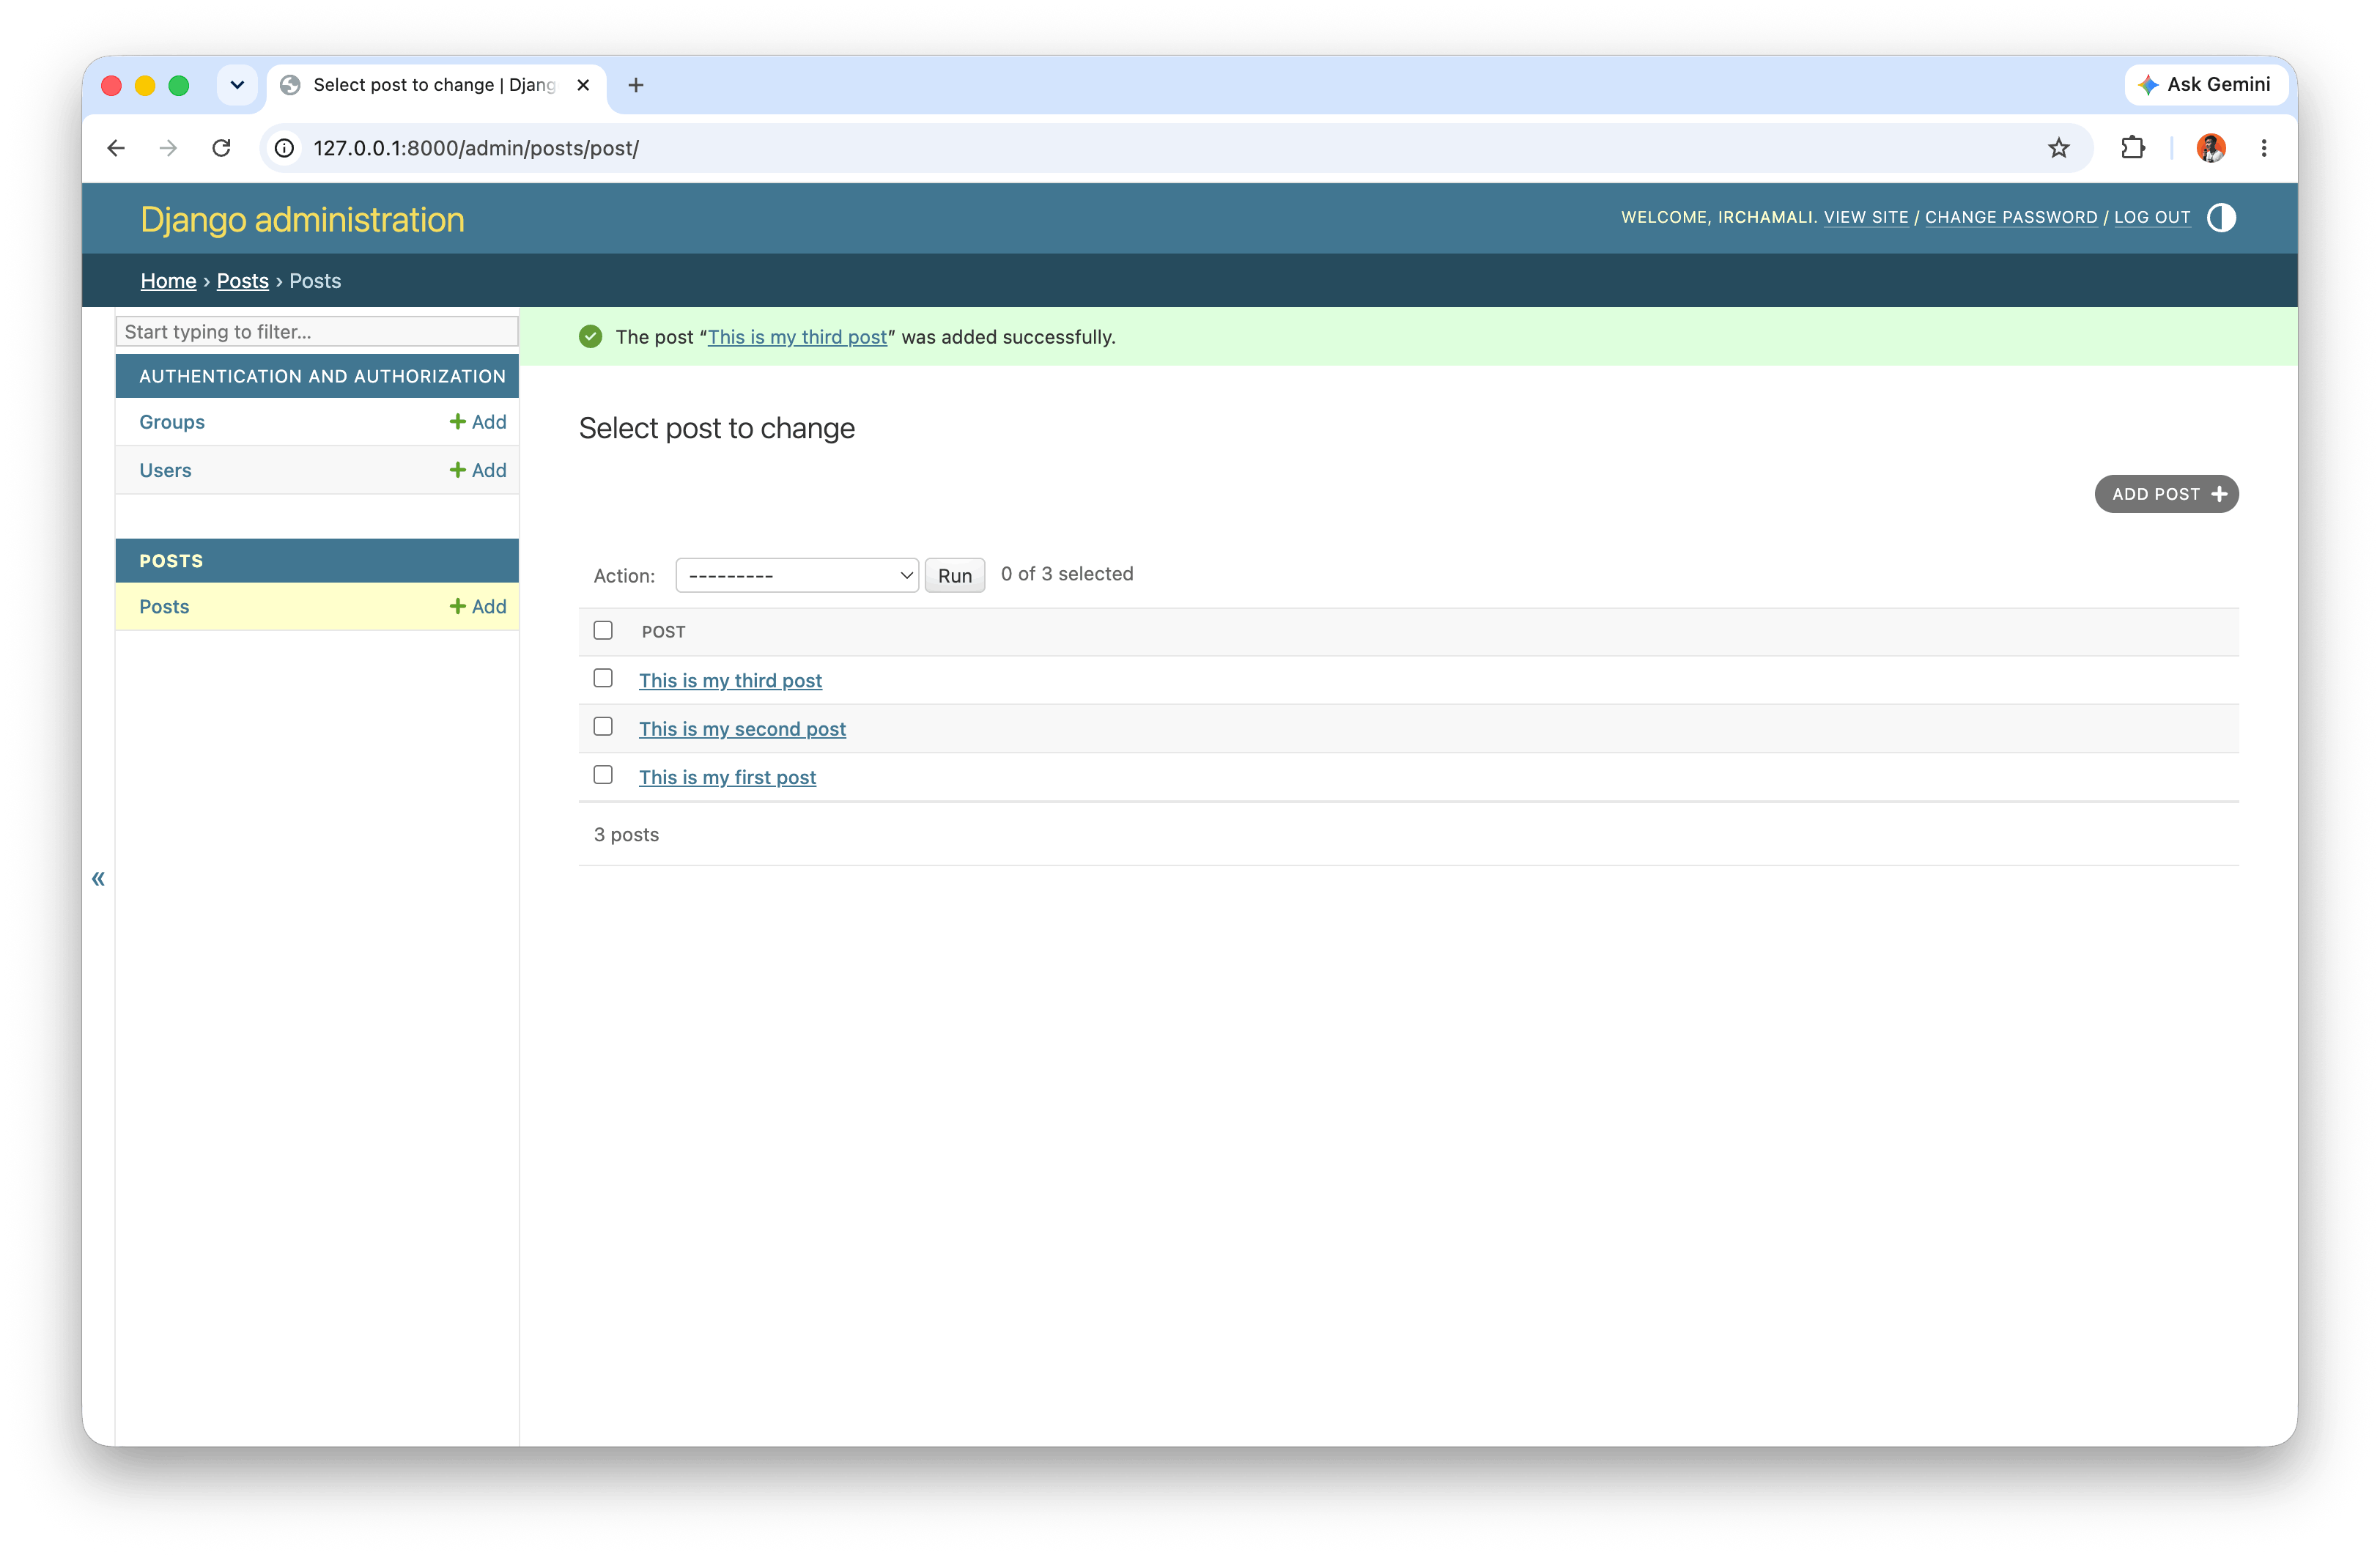Image resolution: width=2380 pixels, height=1555 pixels.
Task: Click the '3 posts' count text
Action: 626,834
